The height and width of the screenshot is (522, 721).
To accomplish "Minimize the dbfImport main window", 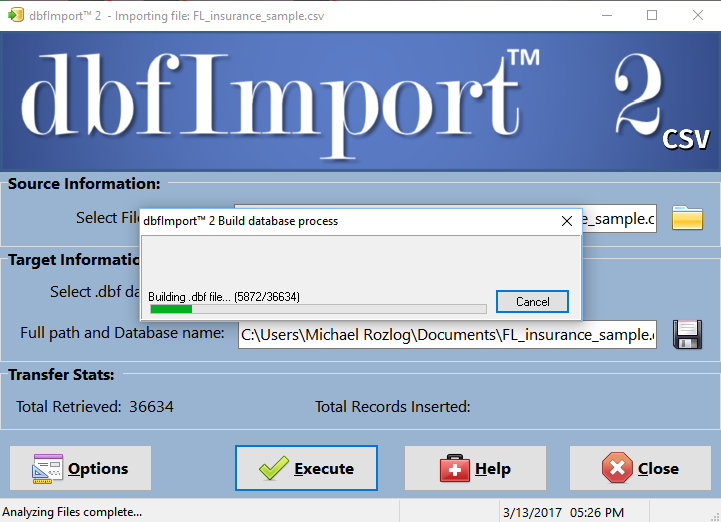I will click(607, 15).
